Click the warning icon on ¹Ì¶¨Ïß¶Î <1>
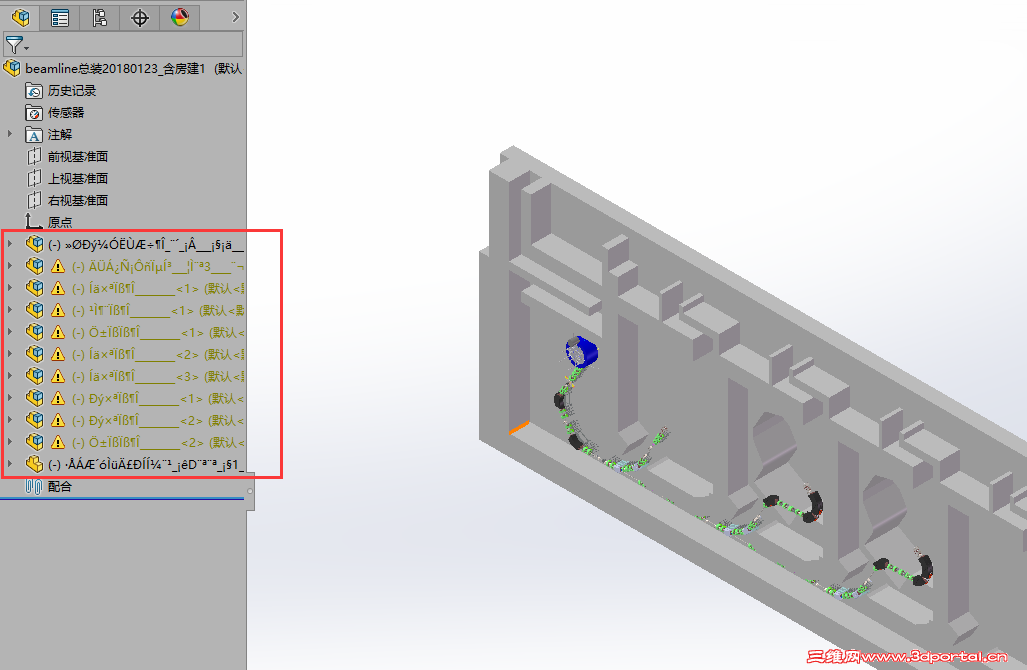Image resolution: width=1027 pixels, height=670 pixels. pos(58,310)
